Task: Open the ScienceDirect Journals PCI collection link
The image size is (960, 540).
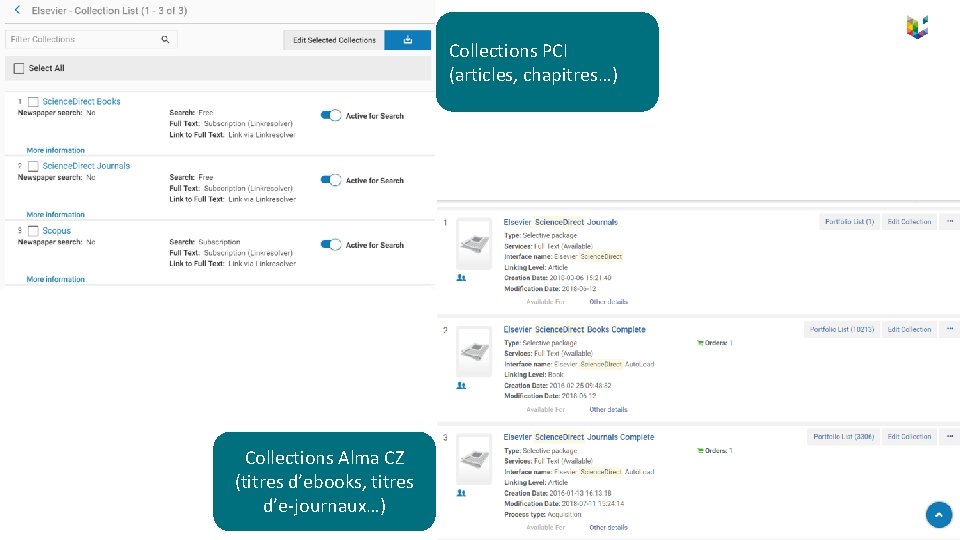Action: tap(86, 166)
